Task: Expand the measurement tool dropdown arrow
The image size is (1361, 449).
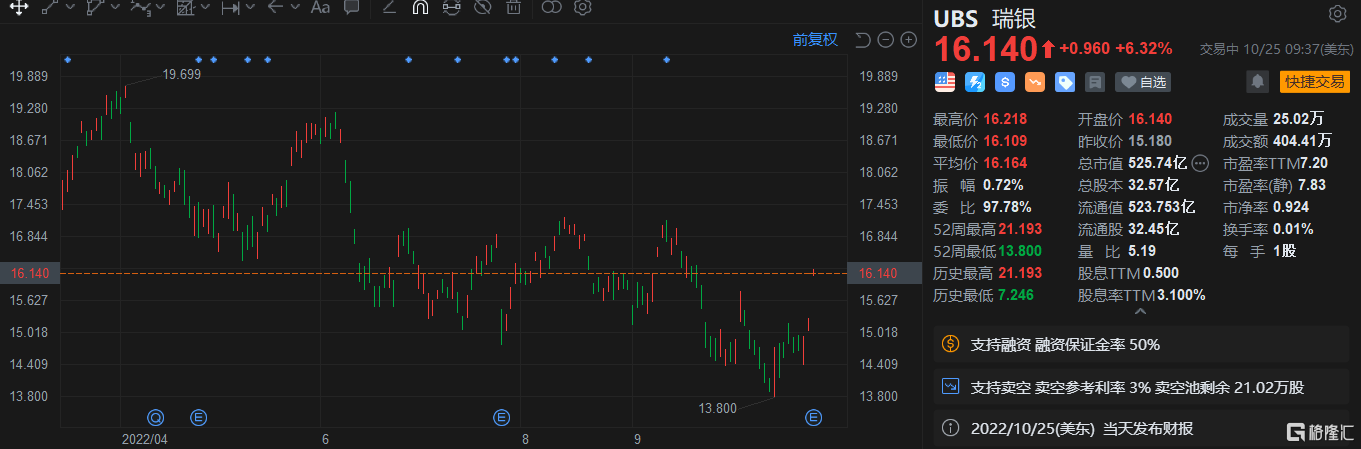Action: pyautogui.click(x=205, y=8)
